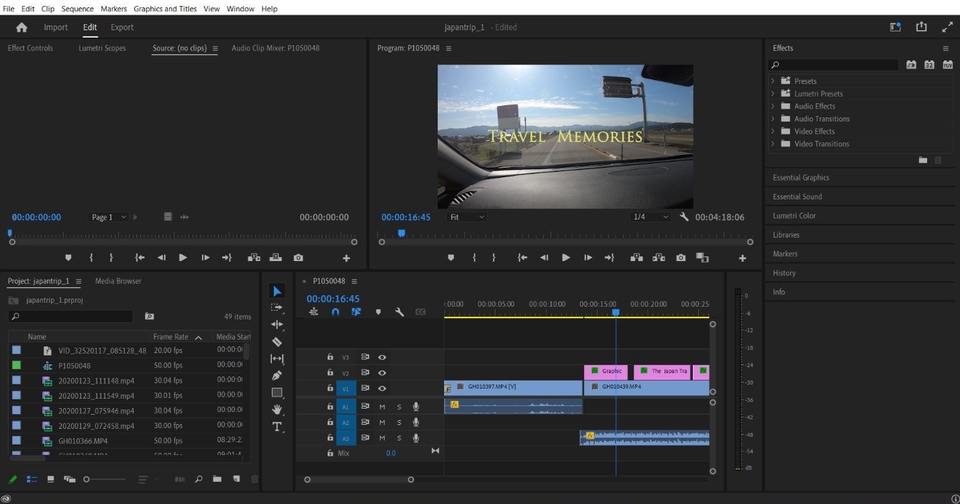Viewport: 960px width, 504px height.
Task: Select the Type tool
Action: pos(277,427)
